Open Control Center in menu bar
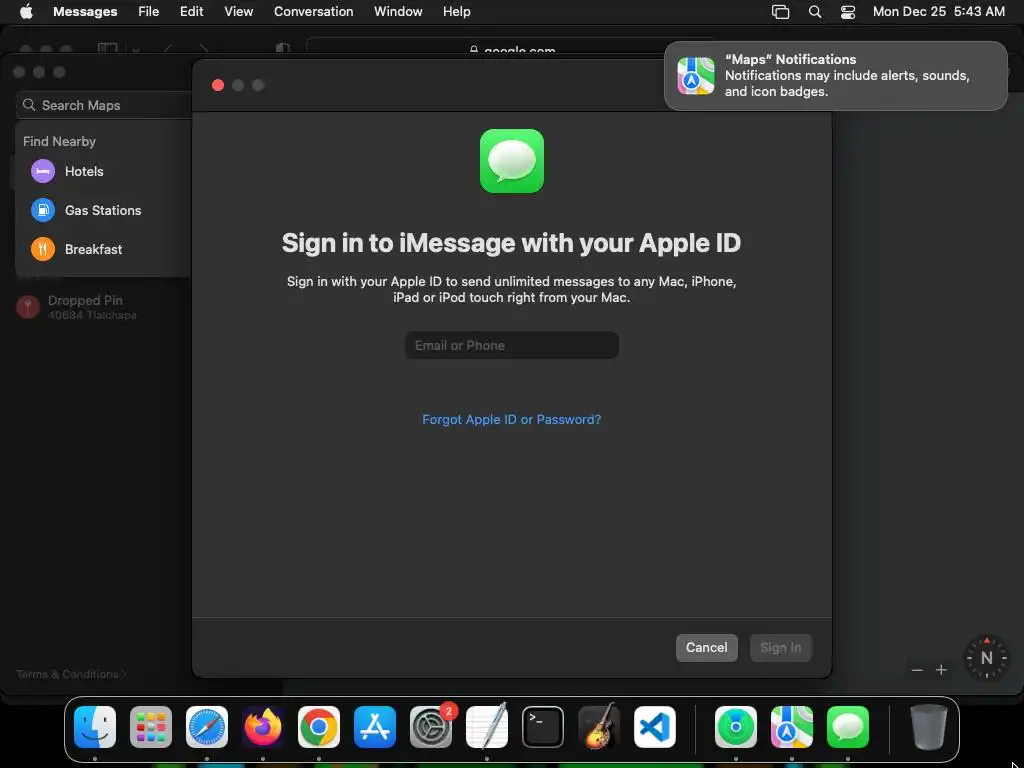This screenshot has width=1024, height=768. point(848,12)
